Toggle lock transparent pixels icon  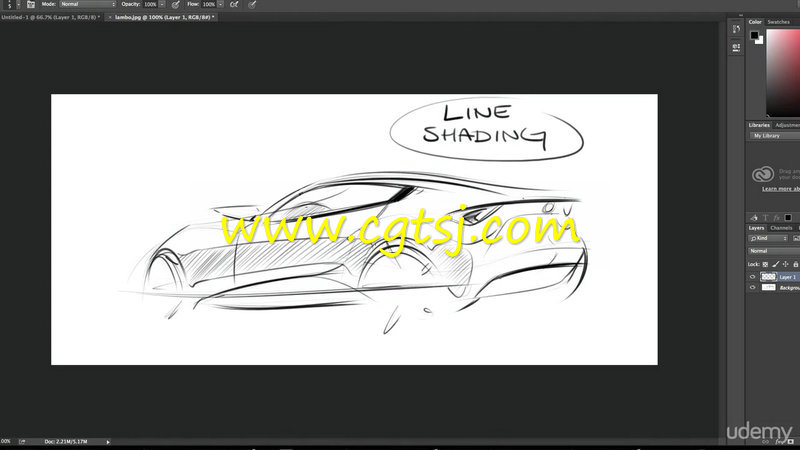[x=765, y=264]
